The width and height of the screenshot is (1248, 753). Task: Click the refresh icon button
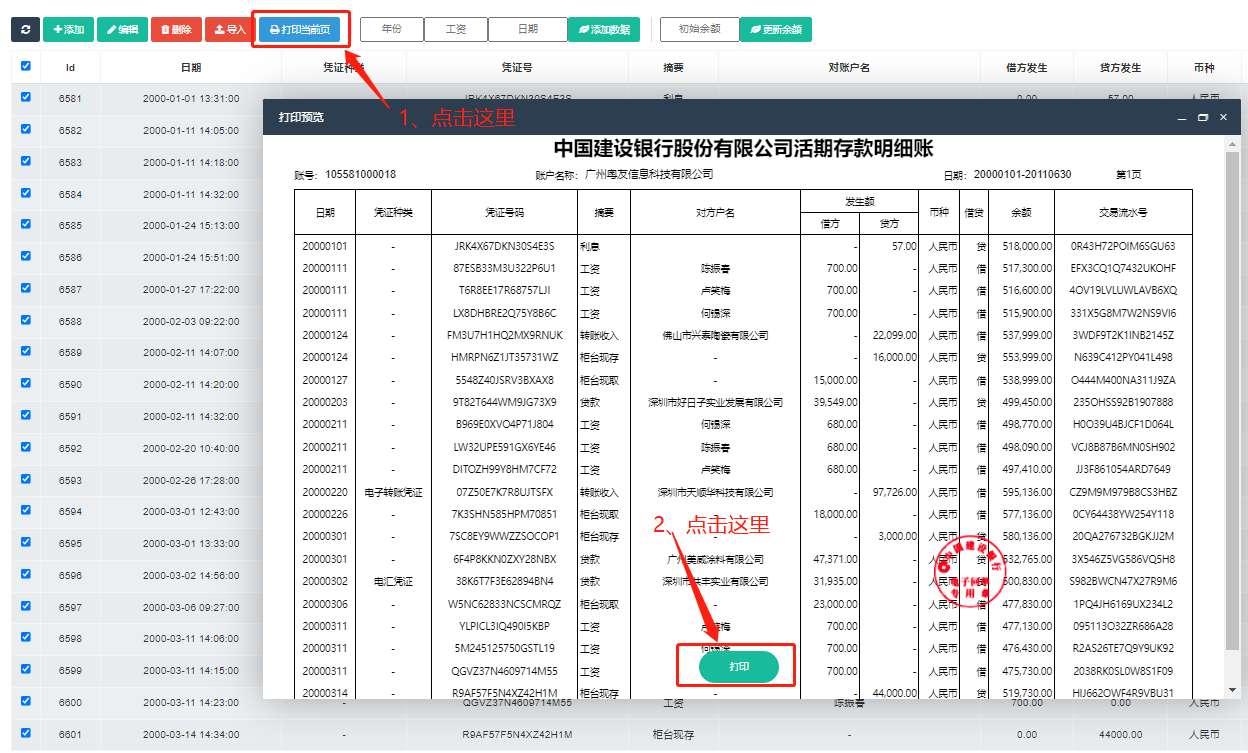(x=25, y=30)
